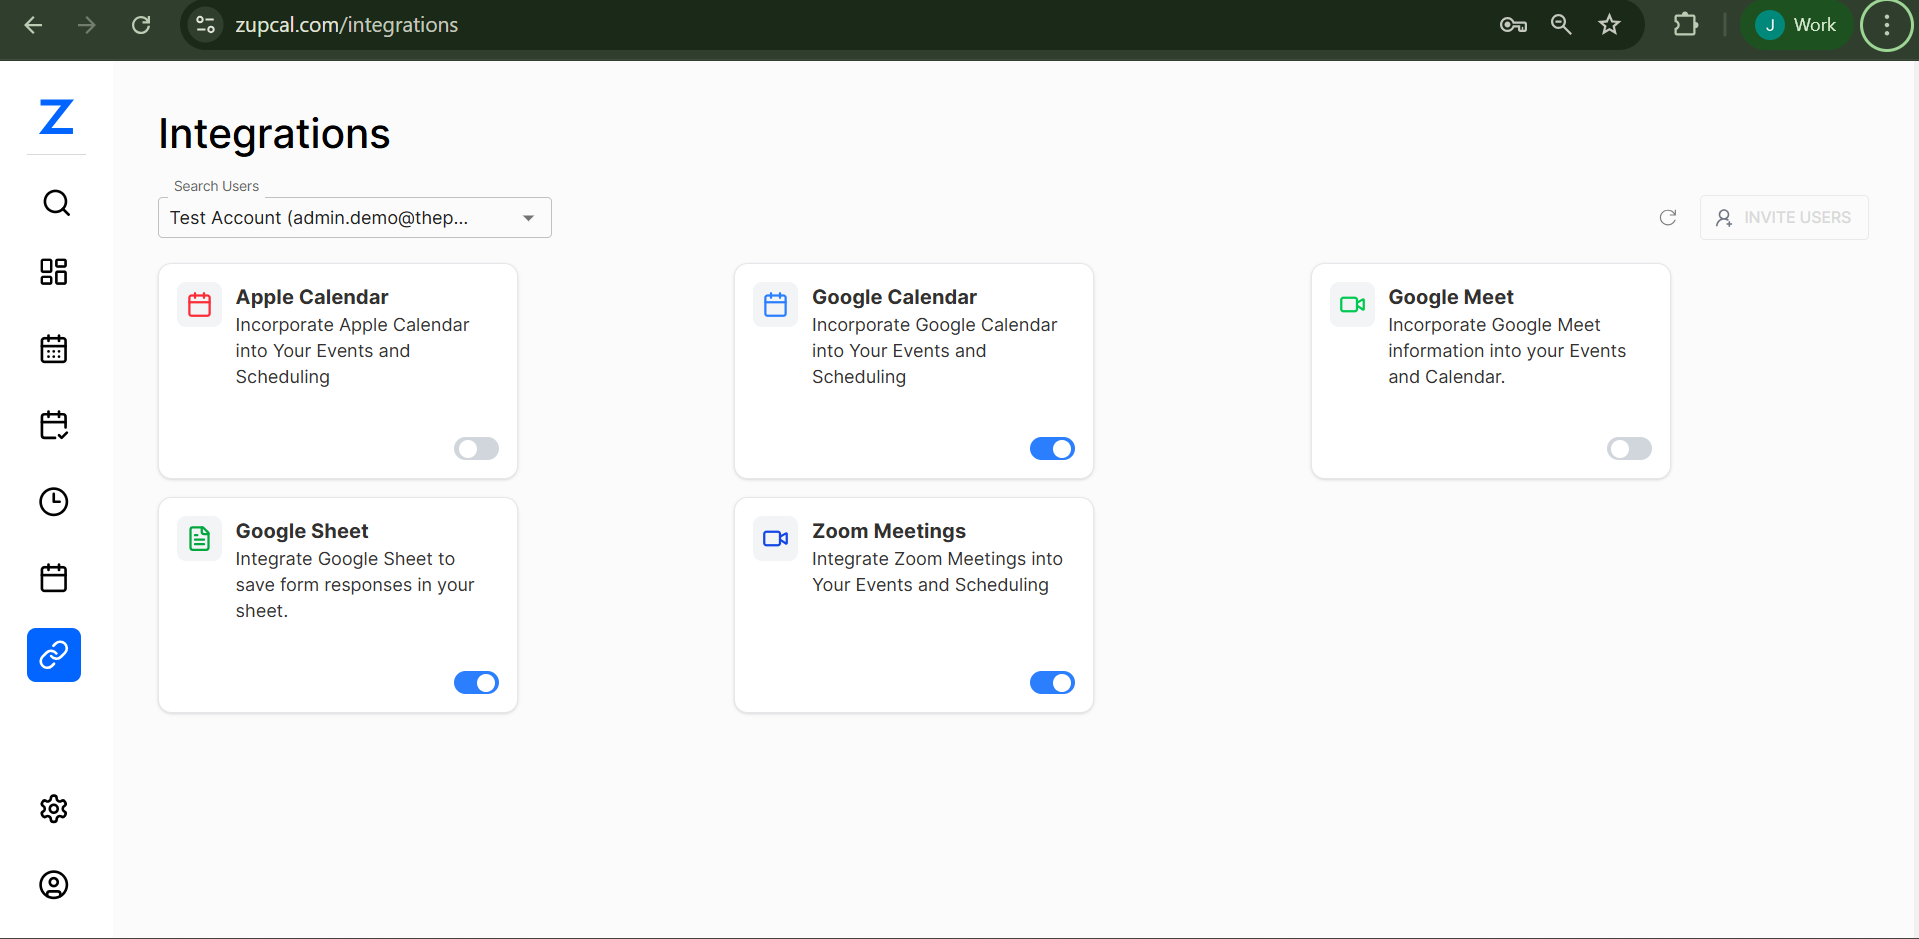Click the profile account icon
Viewport: 1919px width, 939px height.
click(53, 885)
